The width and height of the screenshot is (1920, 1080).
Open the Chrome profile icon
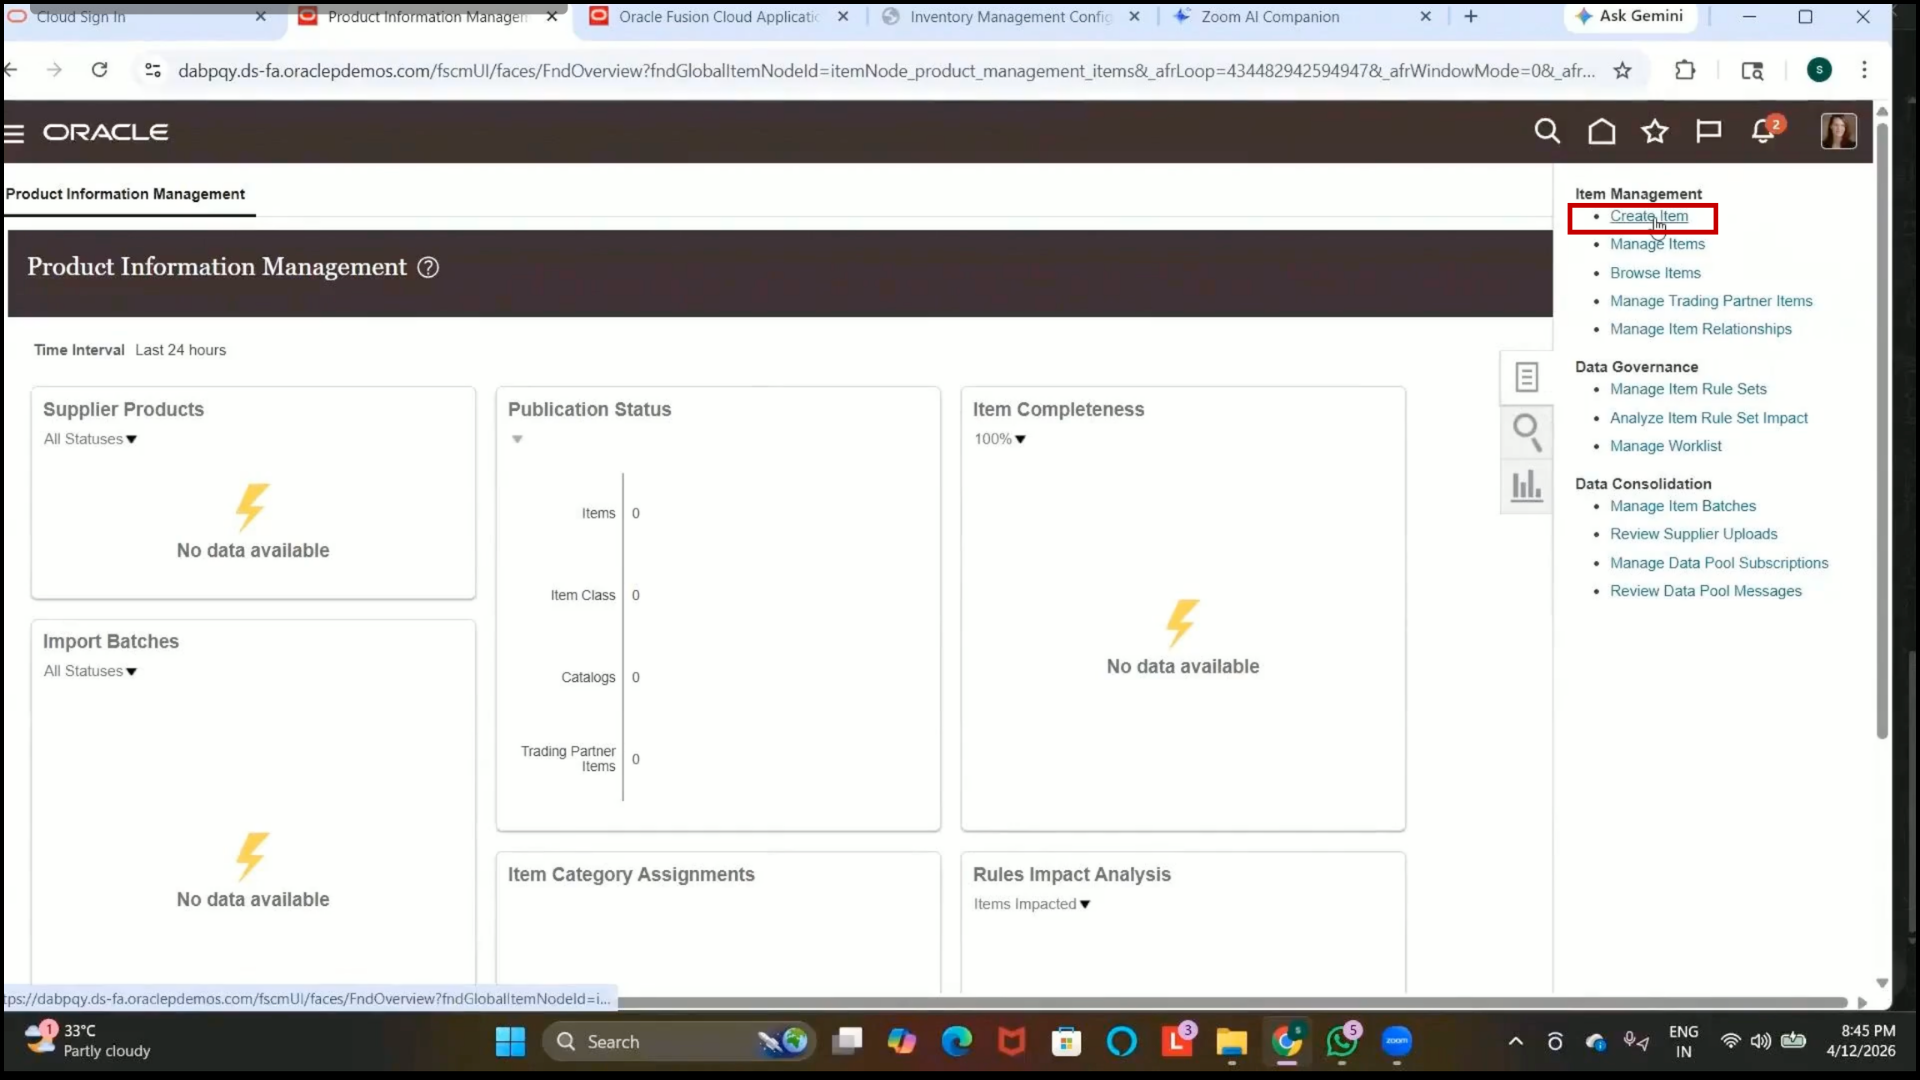coord(1819,70)
